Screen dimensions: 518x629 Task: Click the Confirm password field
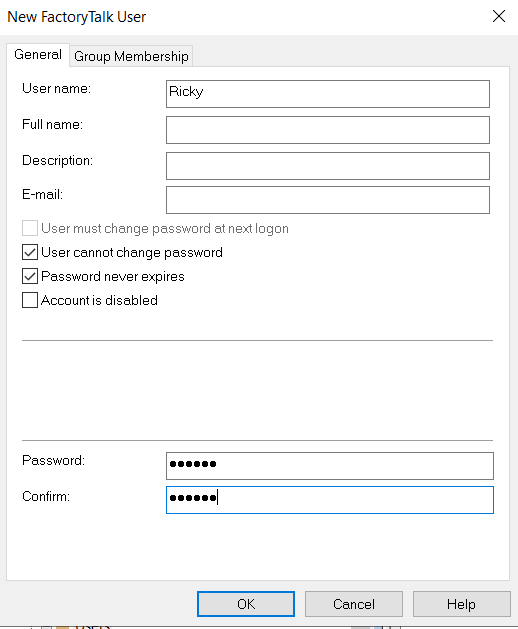pyautogui.click(x=330, y=500)
